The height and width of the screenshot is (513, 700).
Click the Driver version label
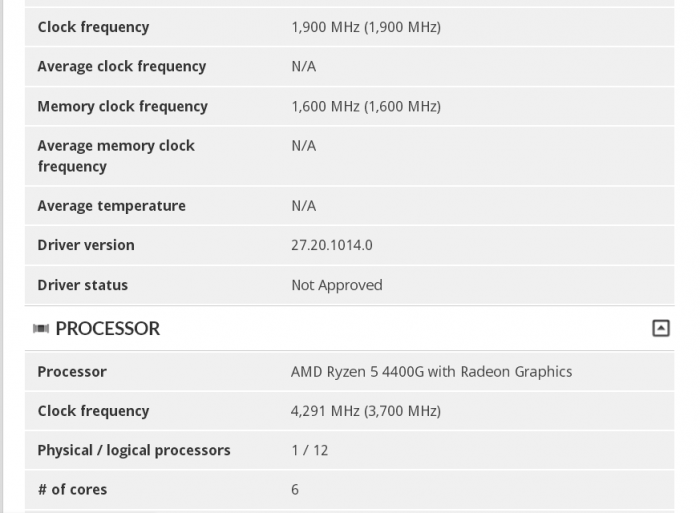[85, 245]
